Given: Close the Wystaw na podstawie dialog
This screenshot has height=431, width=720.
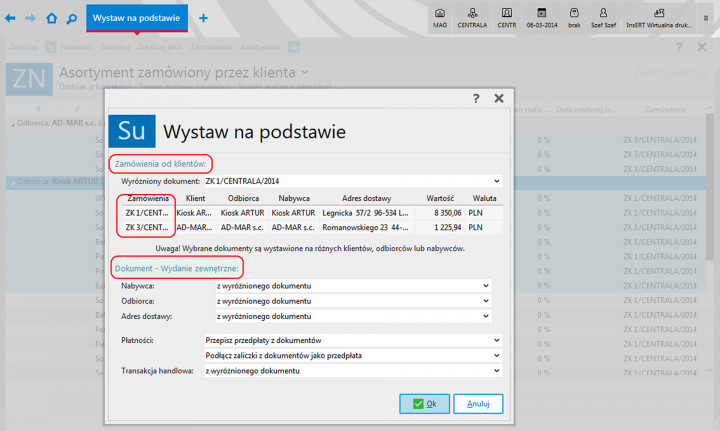Looking at the screenshot, I should pyautogui.click(x=499, y=98).
